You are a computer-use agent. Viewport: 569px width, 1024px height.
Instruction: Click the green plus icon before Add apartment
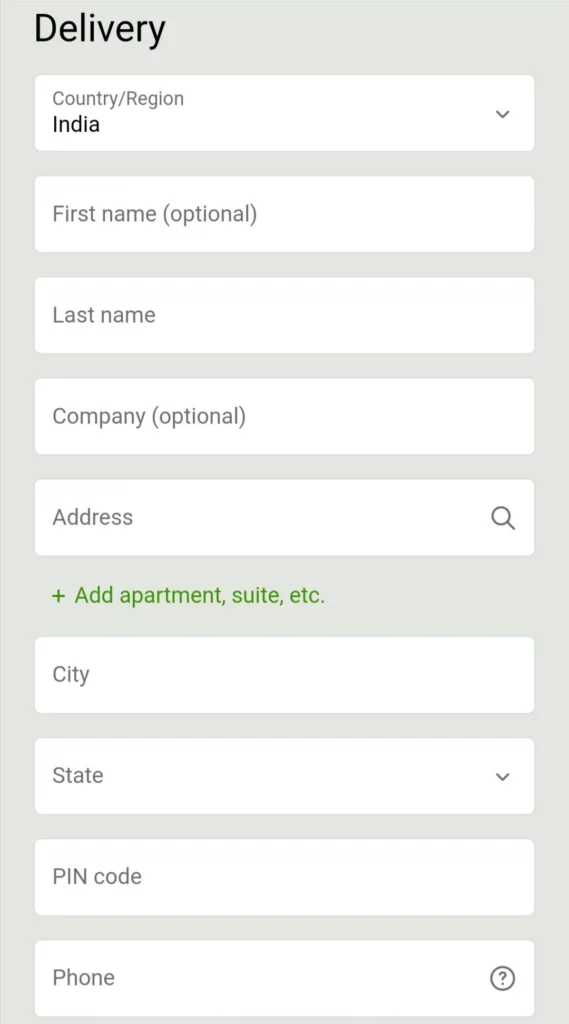pyautogui.click(x=59, y=596)
